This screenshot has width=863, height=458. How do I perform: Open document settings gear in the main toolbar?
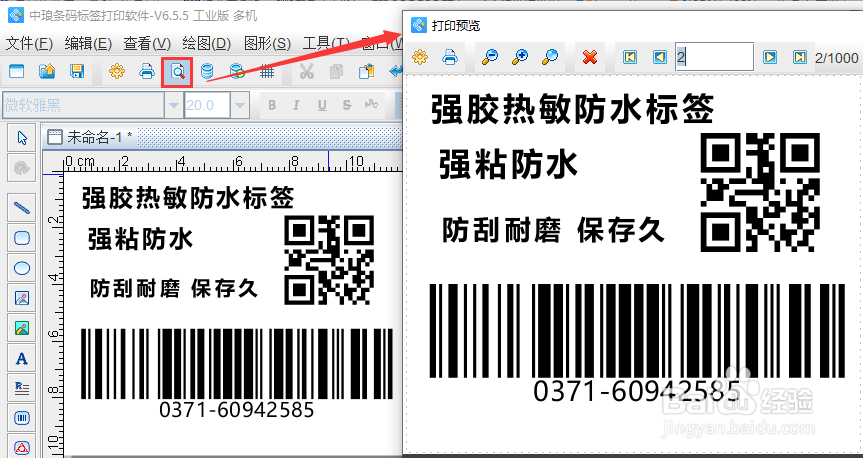(117, 71)
